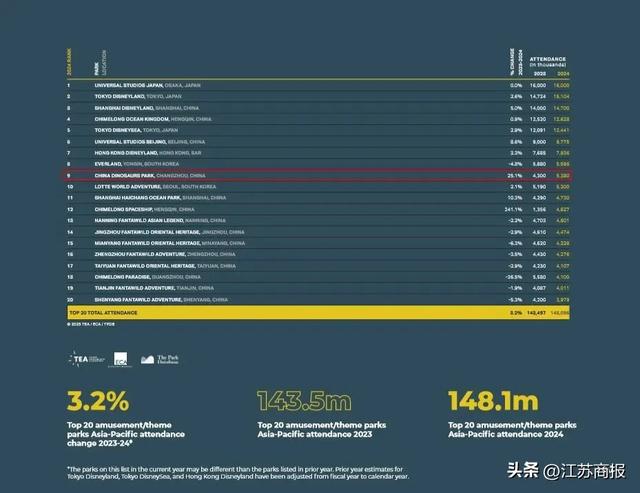Select the Universal Studios Beijing entry
The height and width of the screenshot is (493, 640).
150,142
